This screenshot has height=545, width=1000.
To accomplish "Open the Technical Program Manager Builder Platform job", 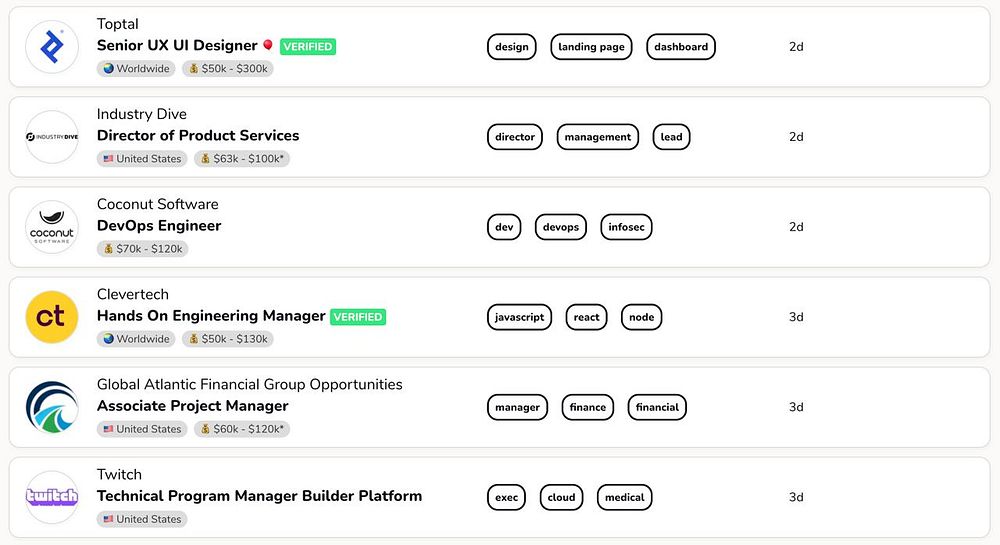I will coord(260,496).
